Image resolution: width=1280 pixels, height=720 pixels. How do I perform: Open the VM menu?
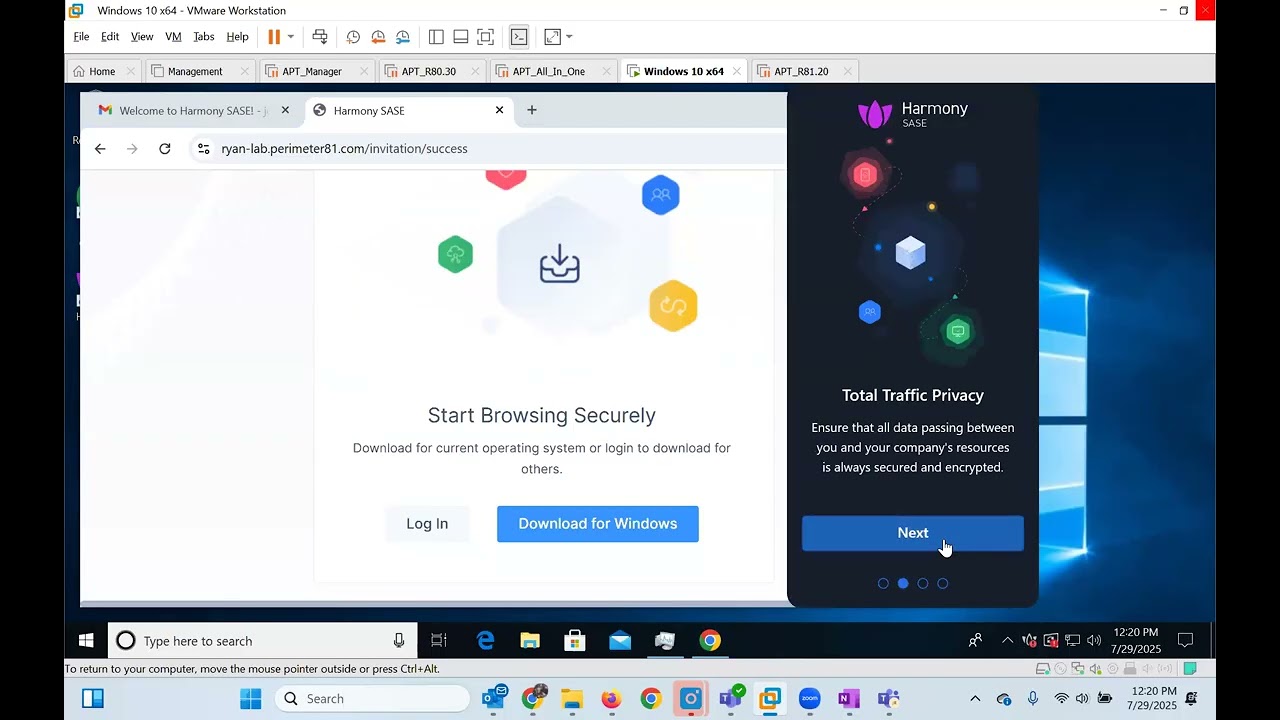(x=173, y=37)
